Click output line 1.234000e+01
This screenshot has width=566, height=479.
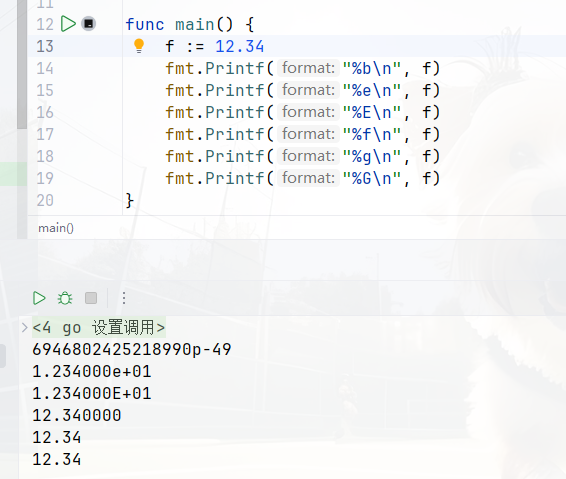click(x=92, y=371)
